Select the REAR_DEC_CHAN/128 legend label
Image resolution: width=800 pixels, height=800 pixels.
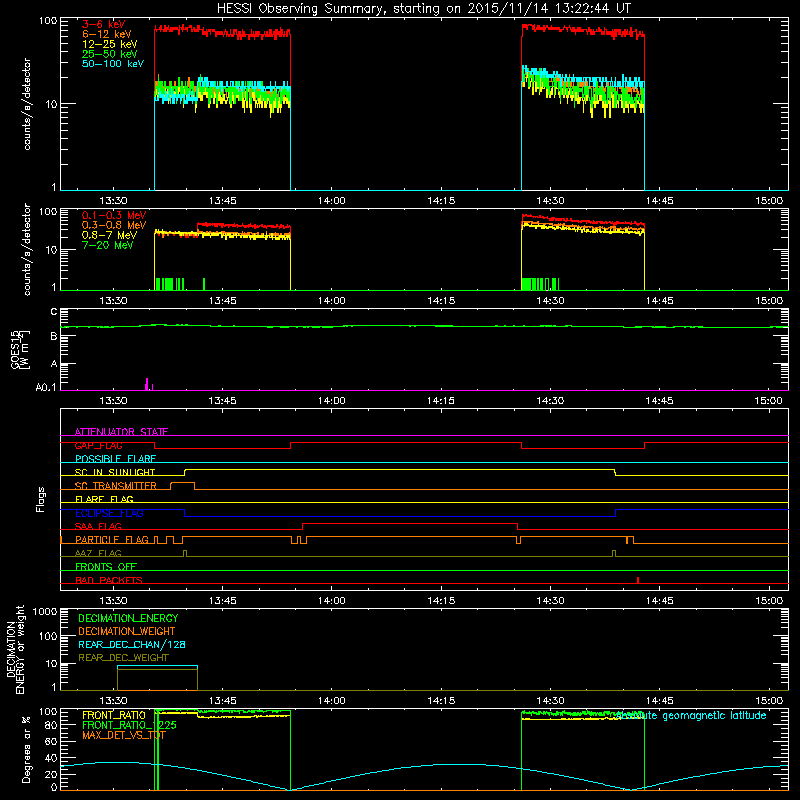pyautogui.click(x=132, y=644)
